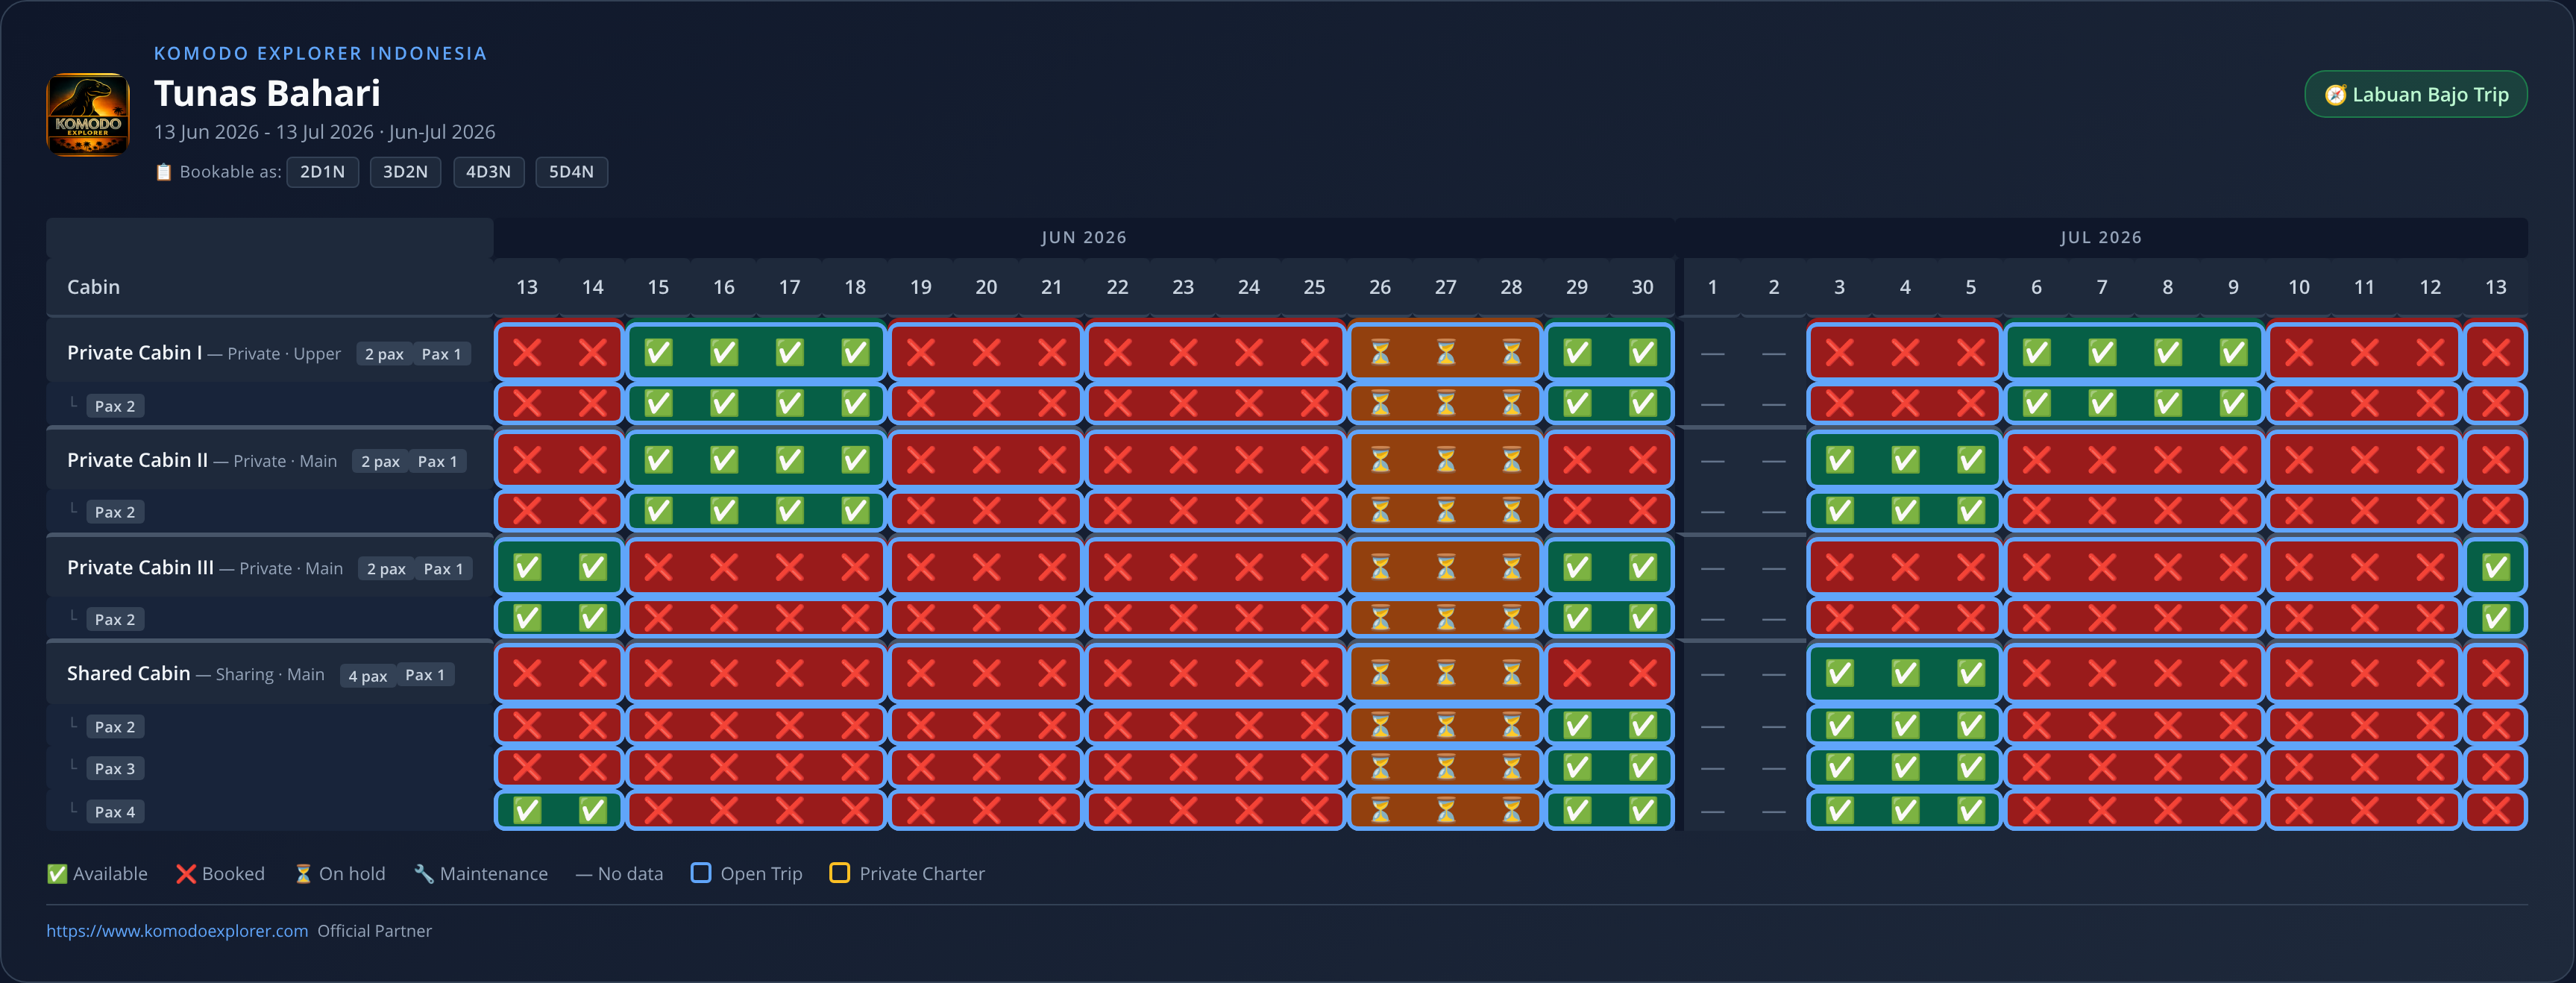Select Private Cabin I Pax 1 on June 30
The width and height of the screenshot is (2576, 983).
pyautogui.click(x=1642, y=352)
